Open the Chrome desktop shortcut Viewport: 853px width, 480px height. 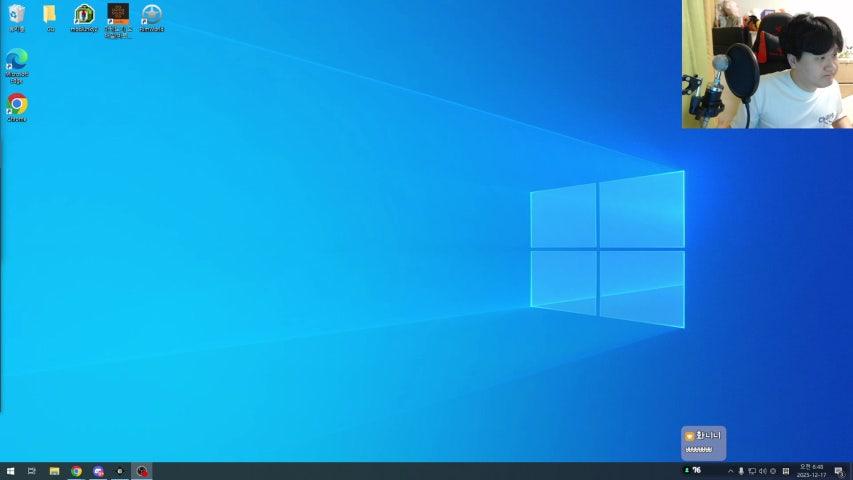click(16, 107)
